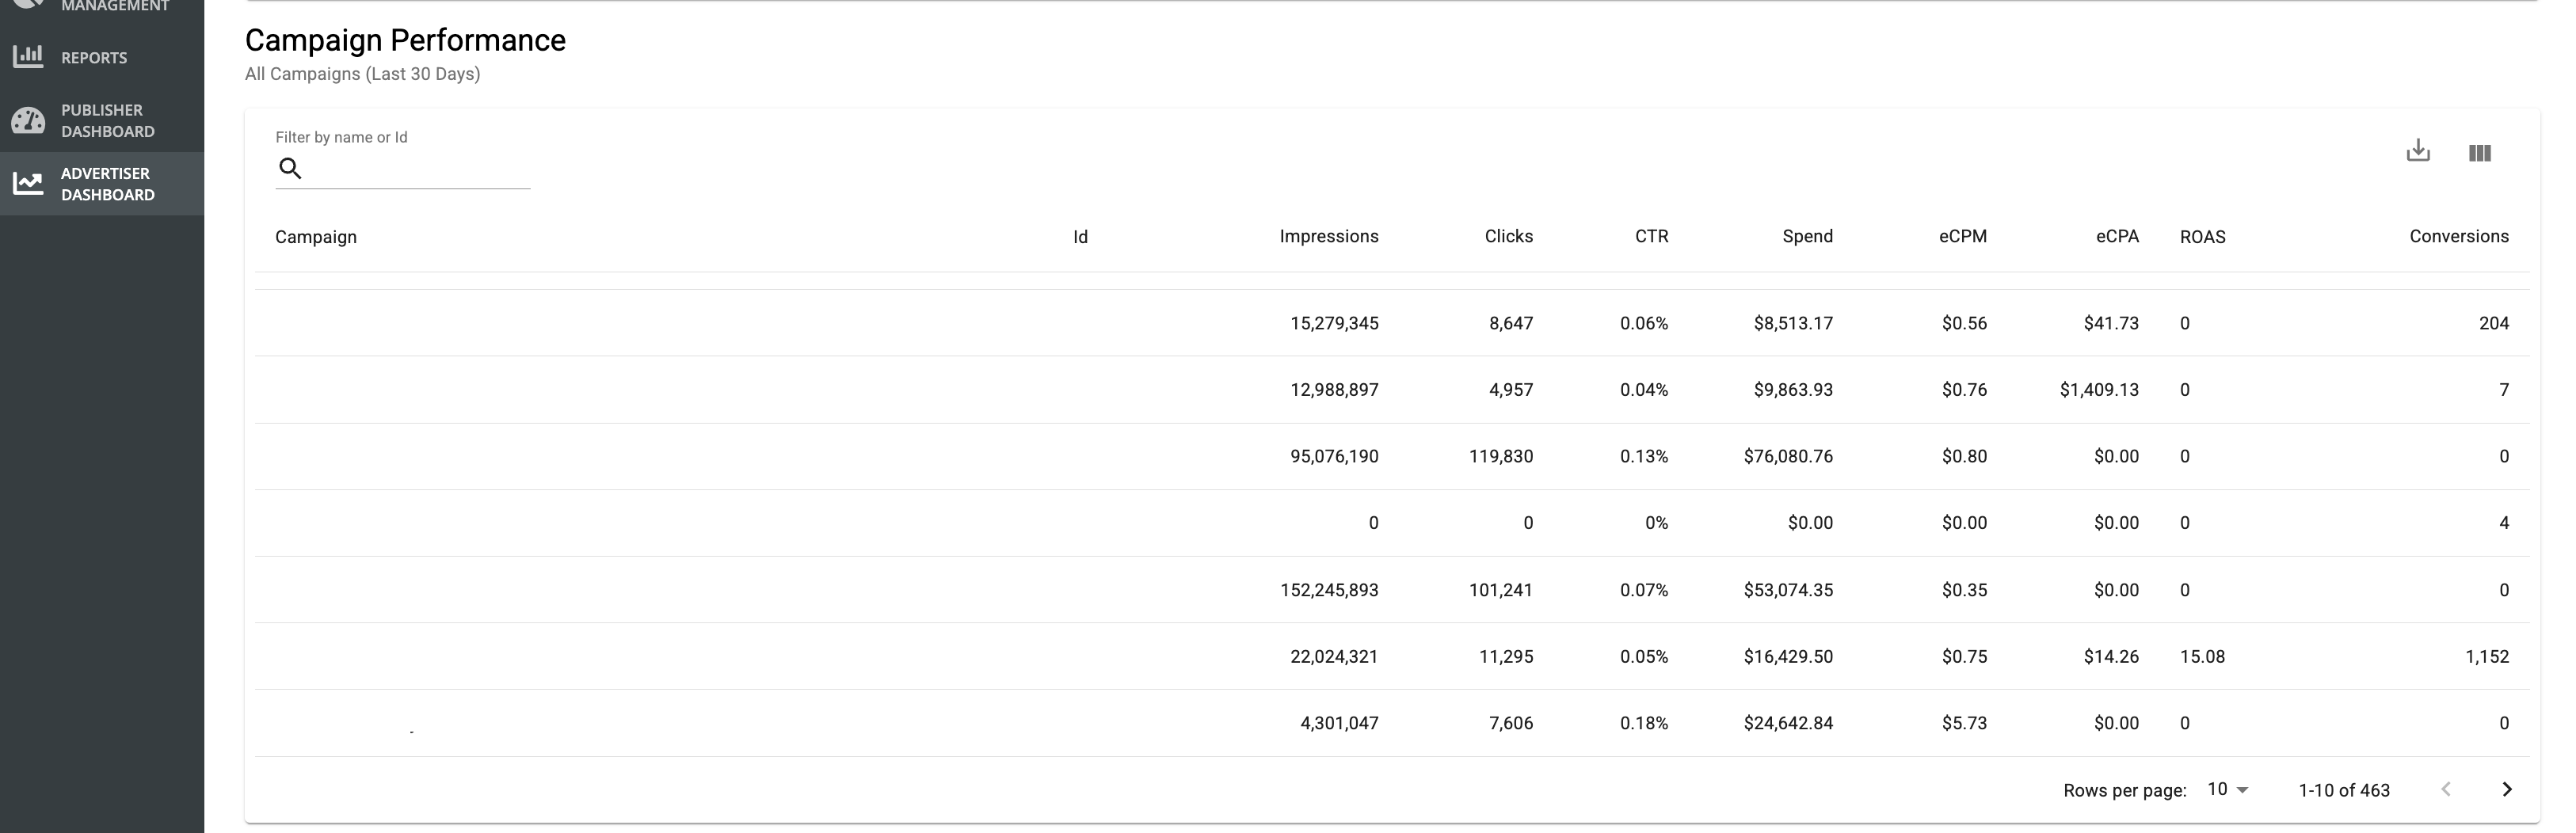Sort by the eCPM column header

coord(1963,236)
